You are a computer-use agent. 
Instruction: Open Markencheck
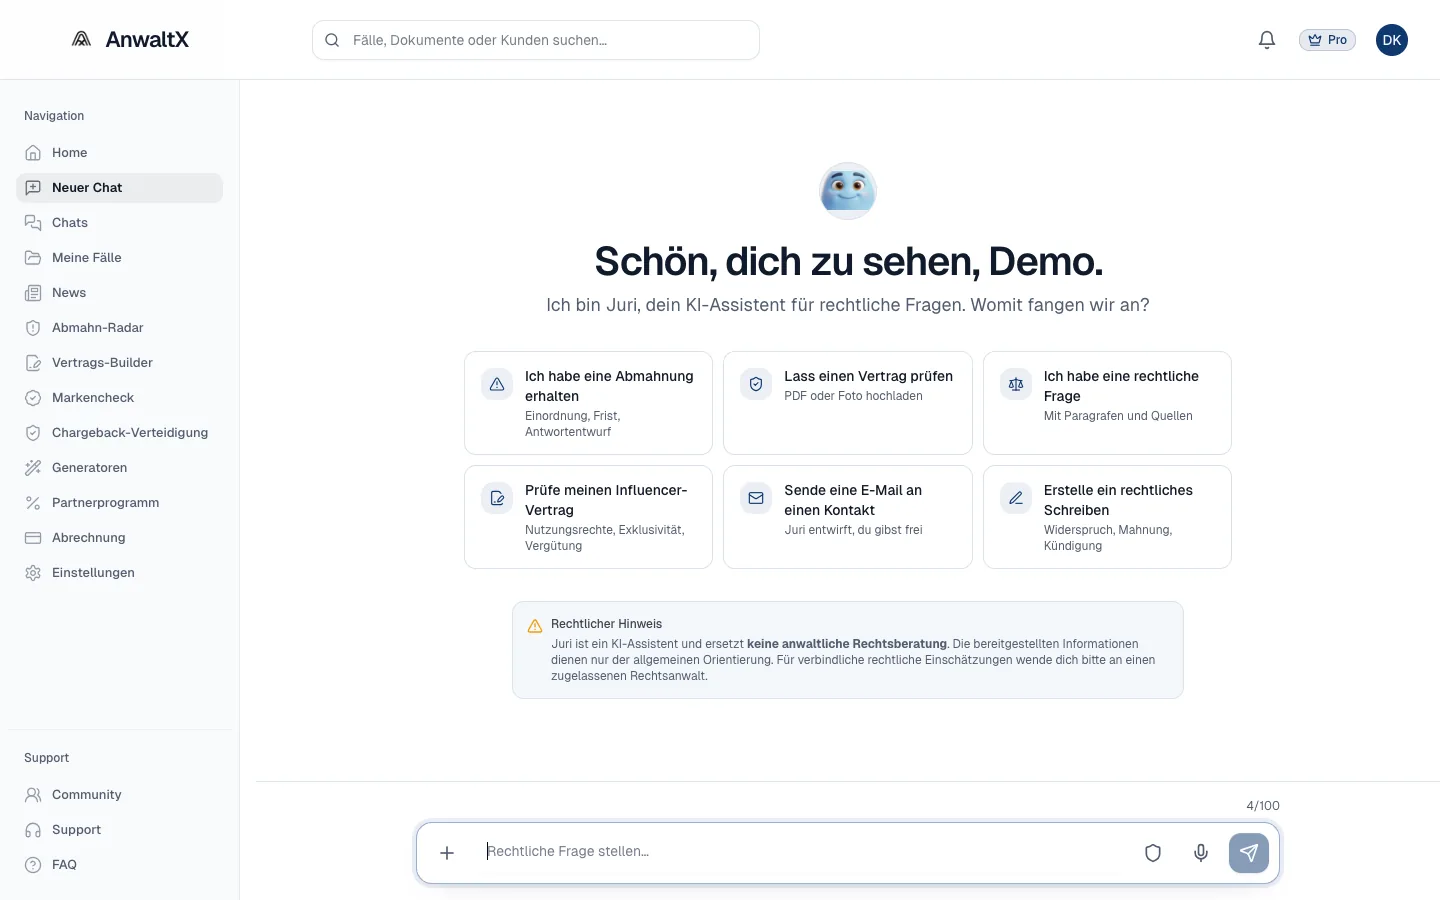click(119, 398)
